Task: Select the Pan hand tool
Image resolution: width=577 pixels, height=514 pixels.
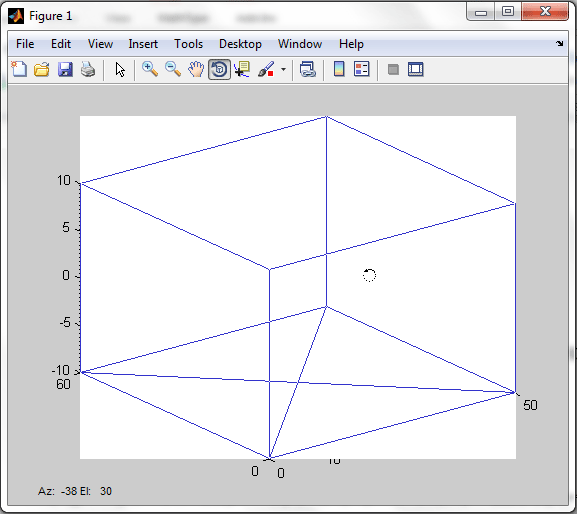Action: [x=196, y=69]
